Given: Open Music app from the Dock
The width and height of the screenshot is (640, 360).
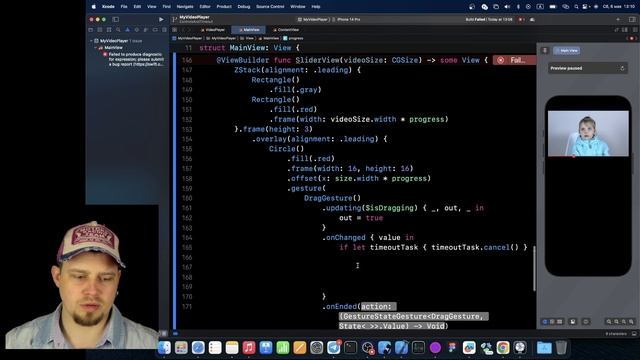Looking at the screenshot, I should (x=249, y=347).
